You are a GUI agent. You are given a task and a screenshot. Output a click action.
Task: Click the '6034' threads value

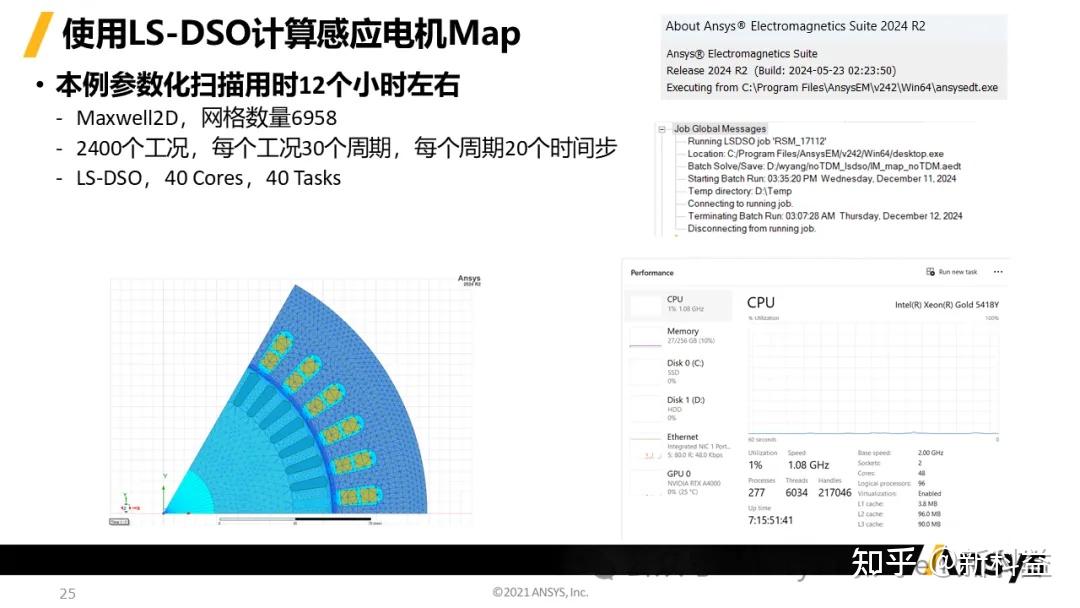[796, 493]
